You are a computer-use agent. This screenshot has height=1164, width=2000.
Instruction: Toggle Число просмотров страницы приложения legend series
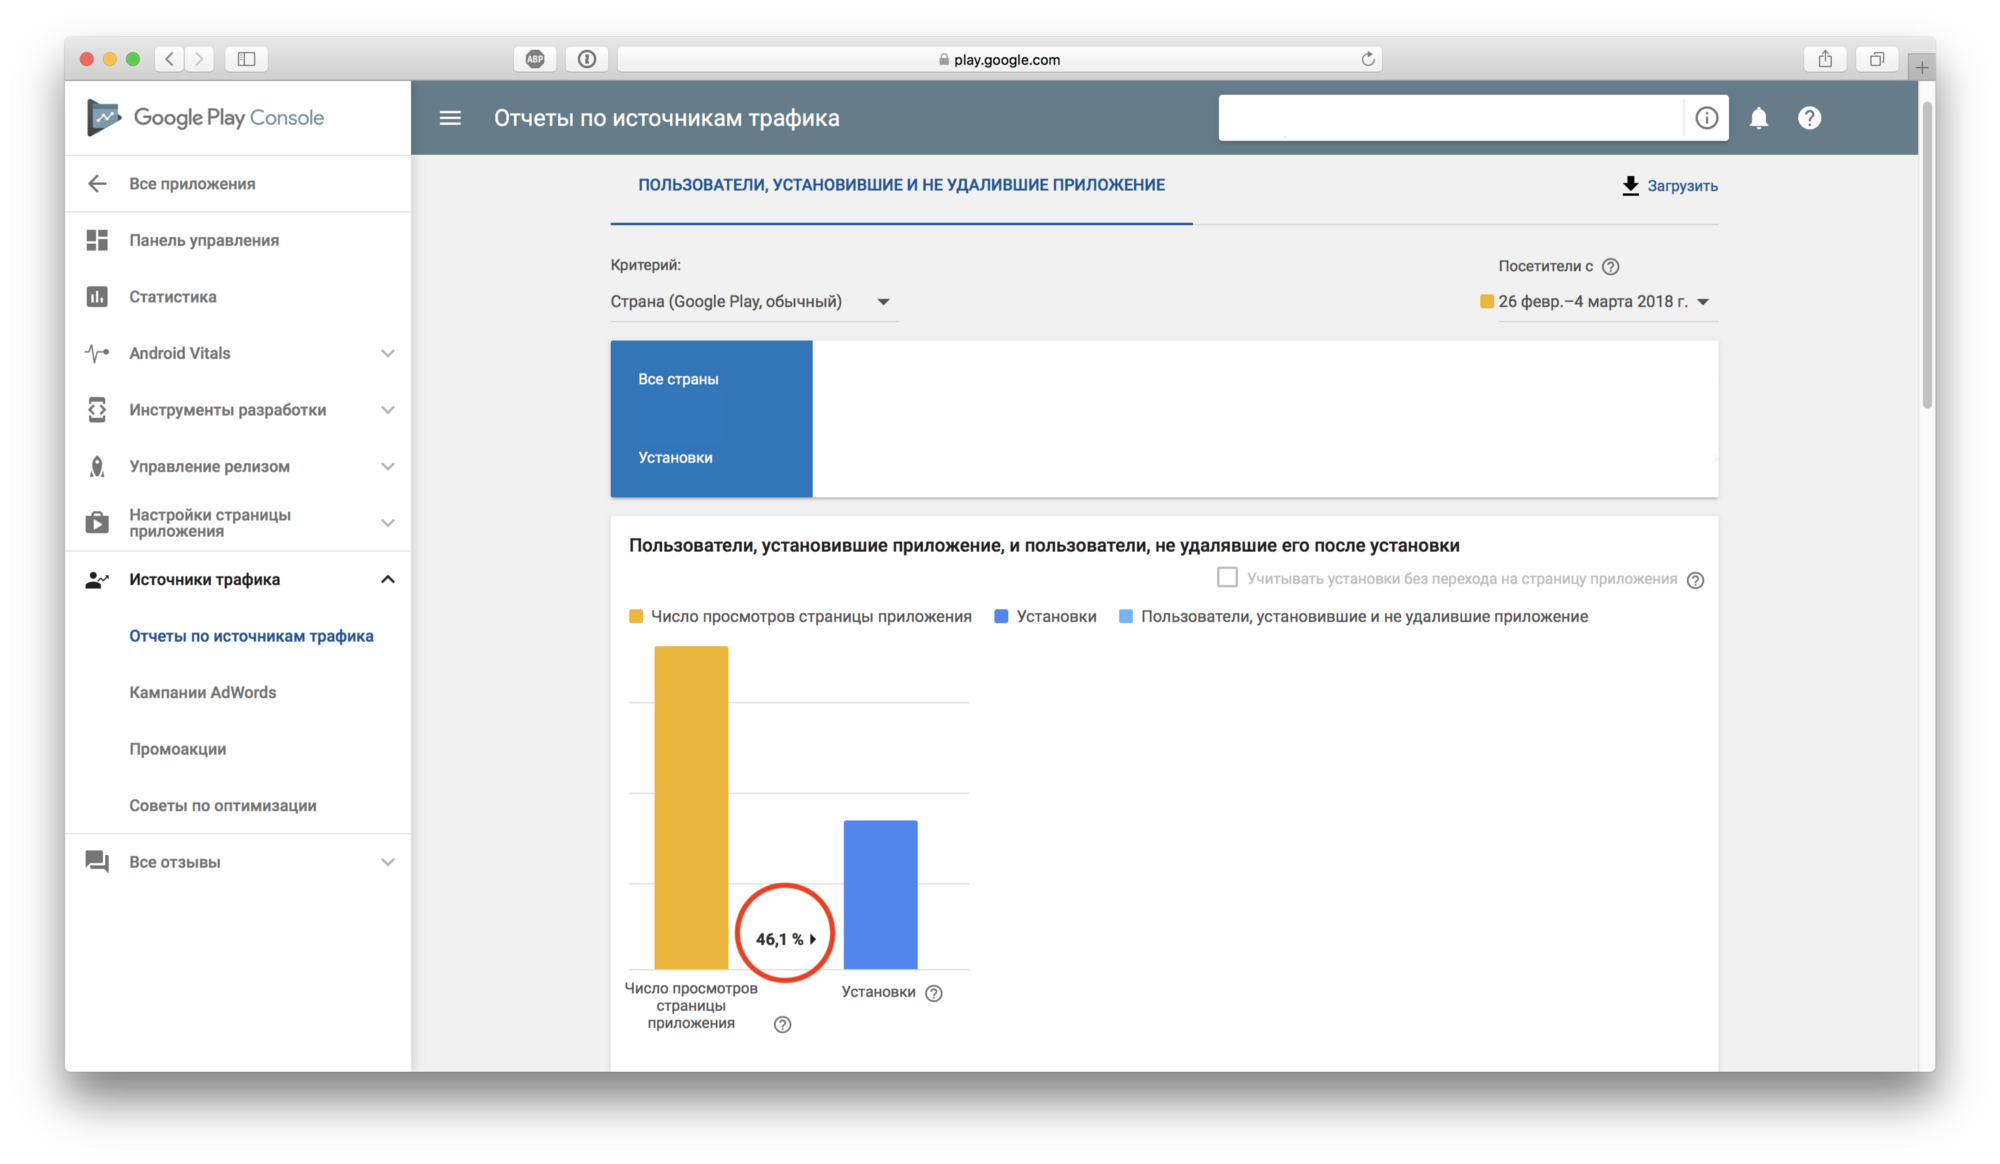tap(800, 617)
